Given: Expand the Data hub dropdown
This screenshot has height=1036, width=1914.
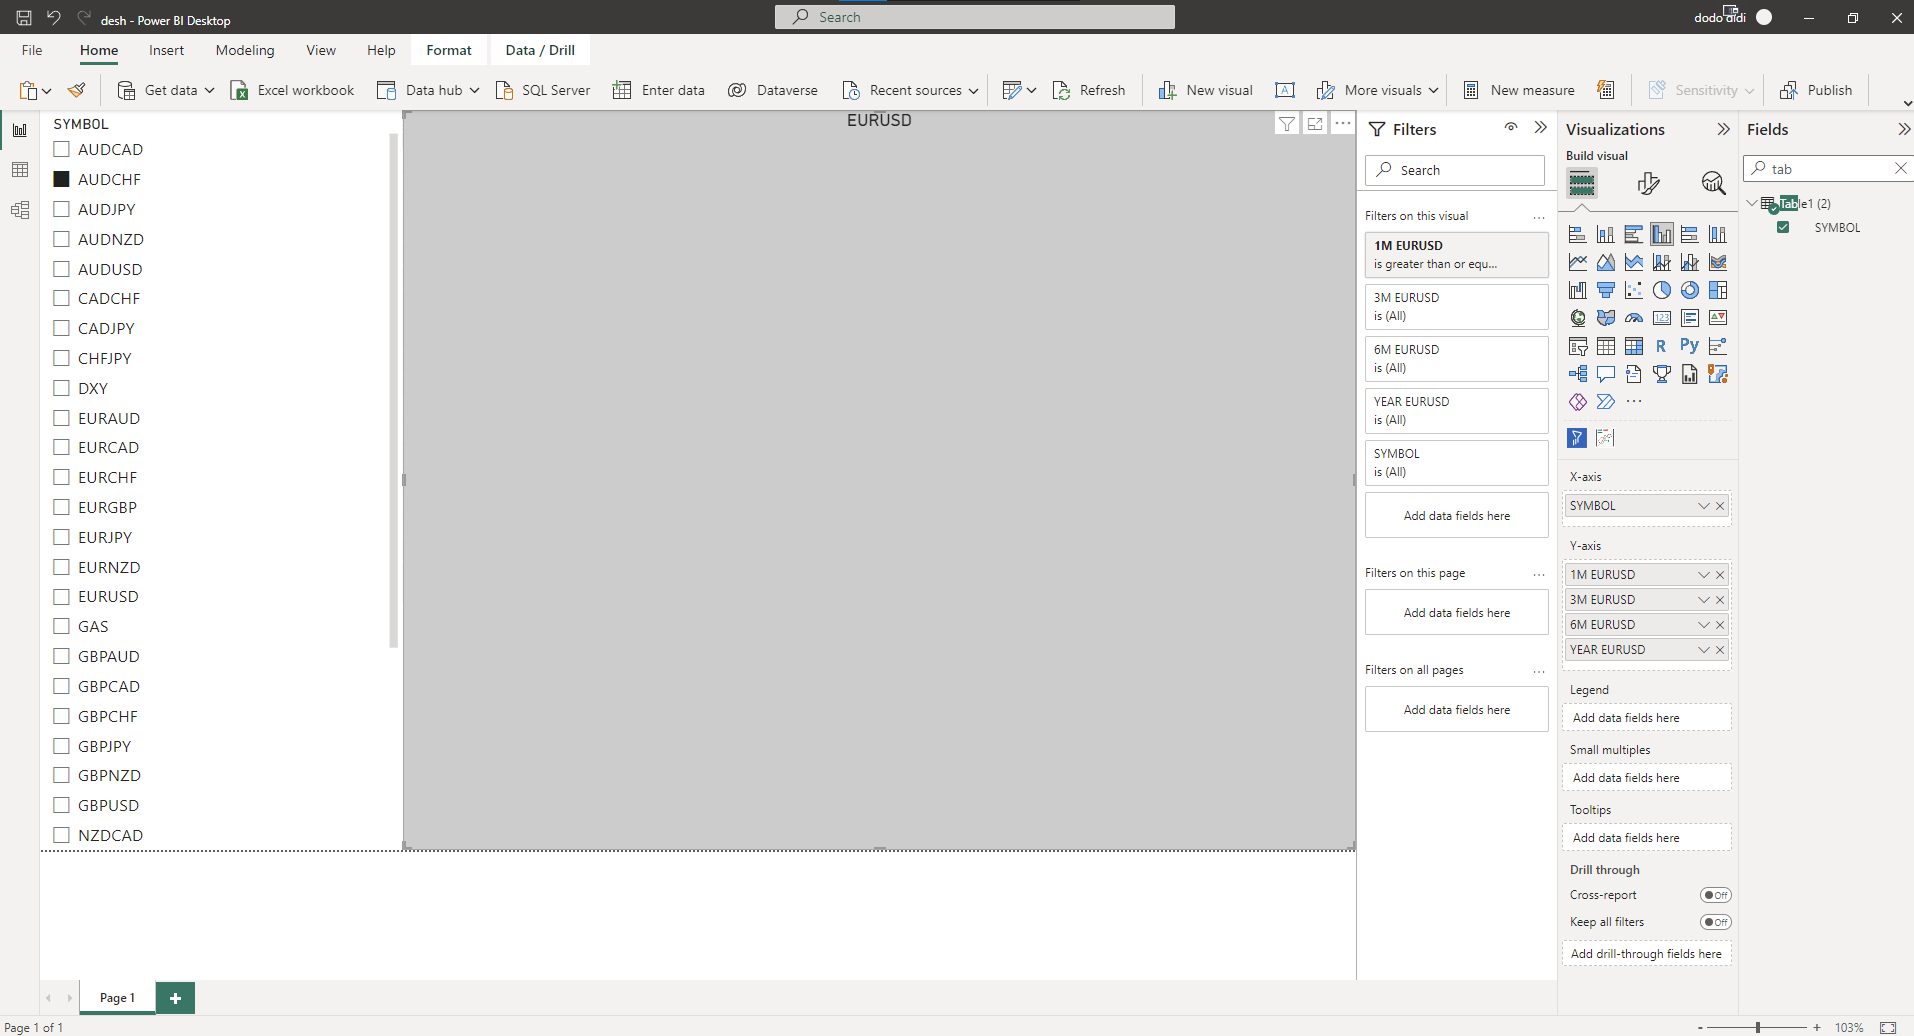Looking at the screenshot, I should coord(474,90).
